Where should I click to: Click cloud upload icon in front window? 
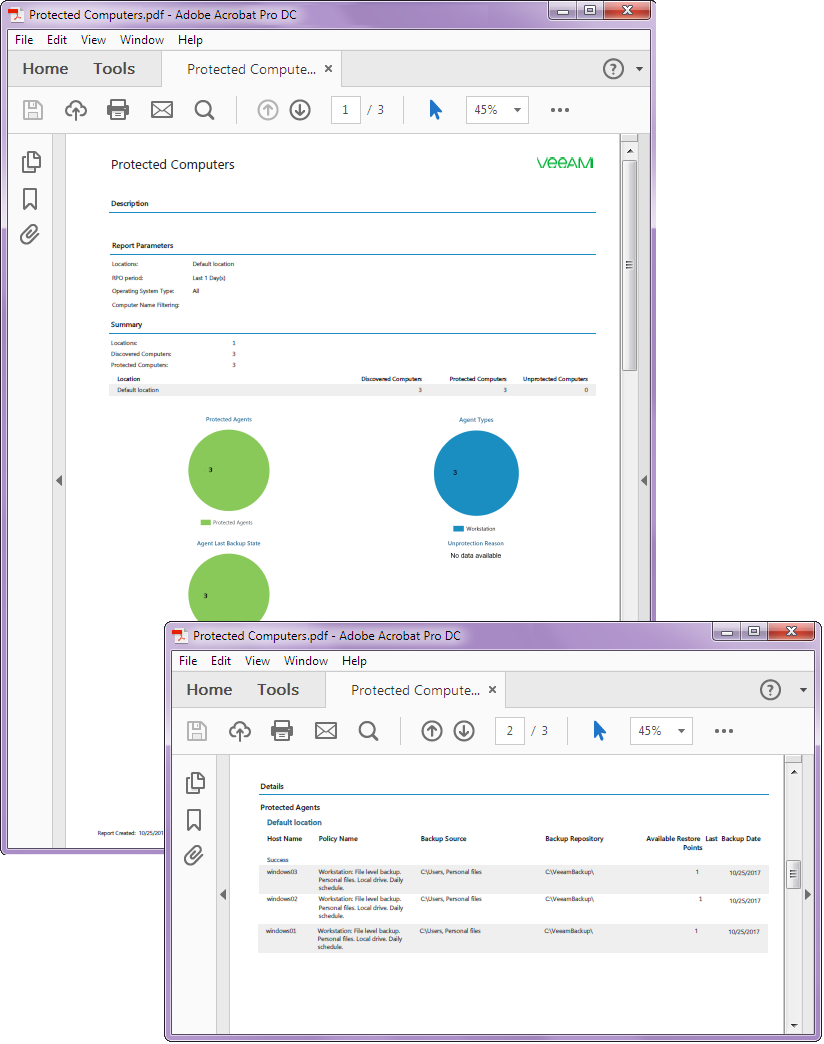tap(240, 731)
